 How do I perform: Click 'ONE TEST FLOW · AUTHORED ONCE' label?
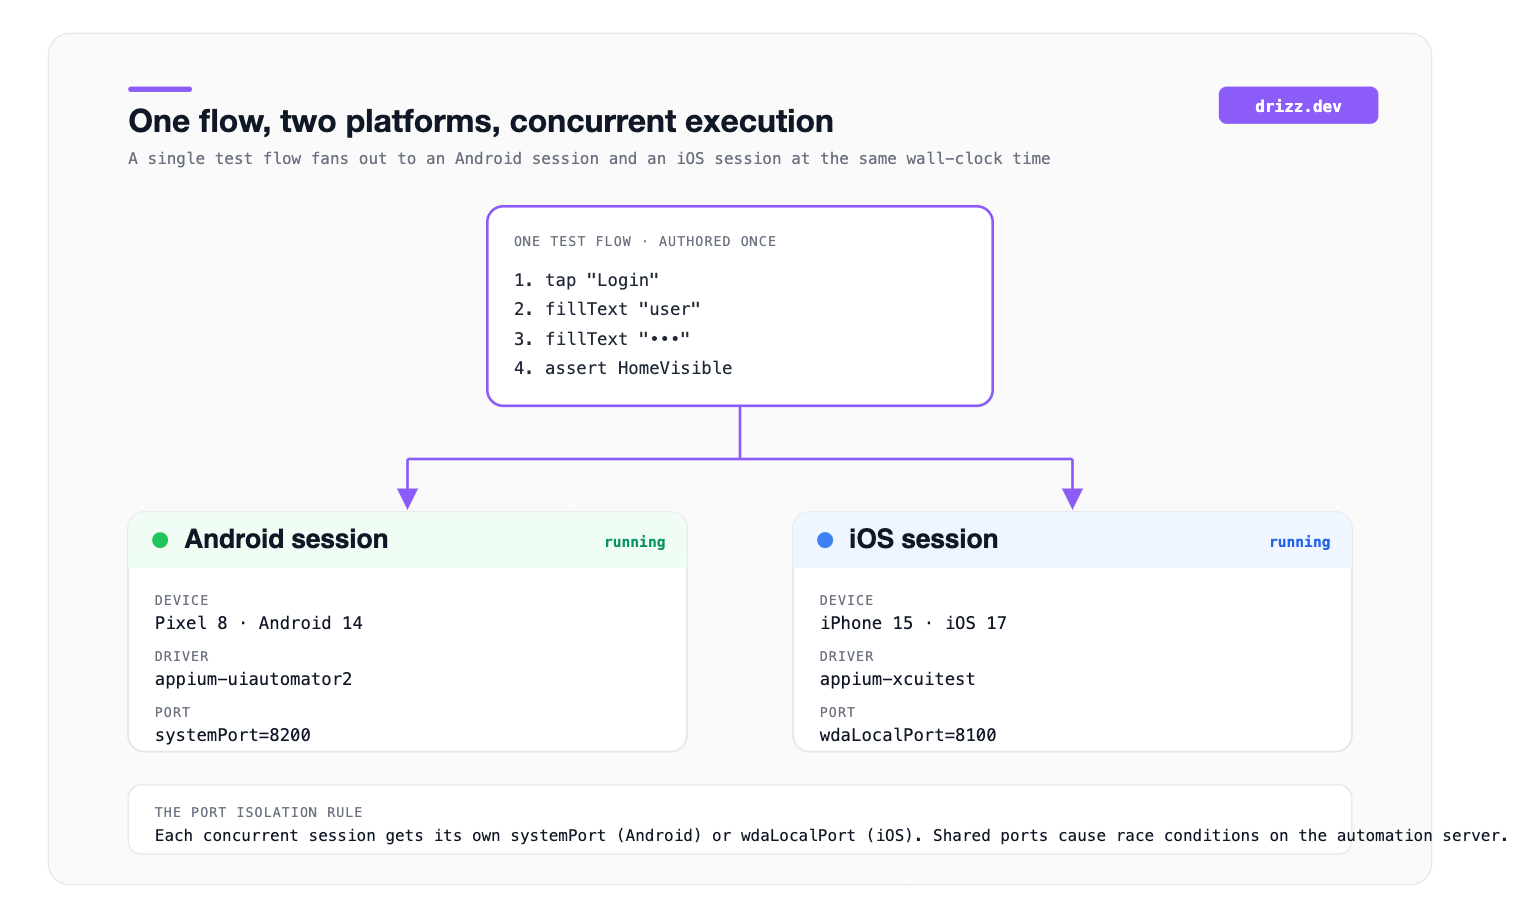point(645,241)
